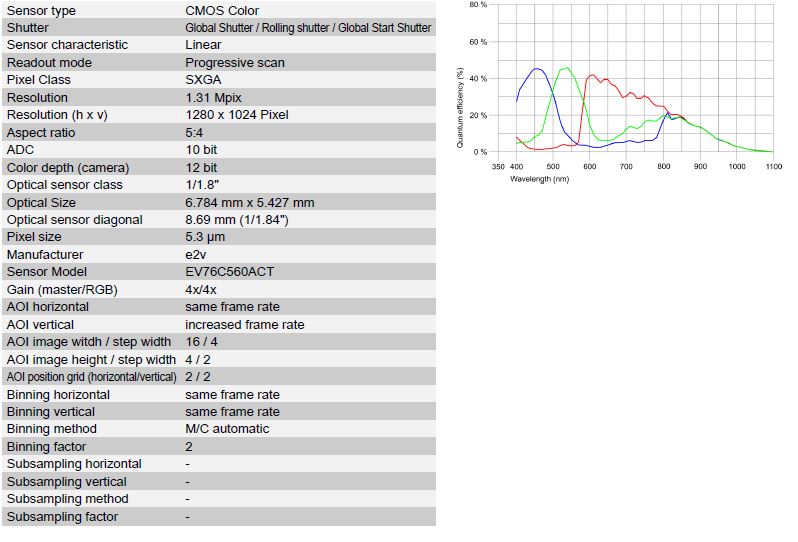Screen dimensions: 798x542
Task: Select the 'CMOS Color' sensor type value
Action: pos(222,10)
